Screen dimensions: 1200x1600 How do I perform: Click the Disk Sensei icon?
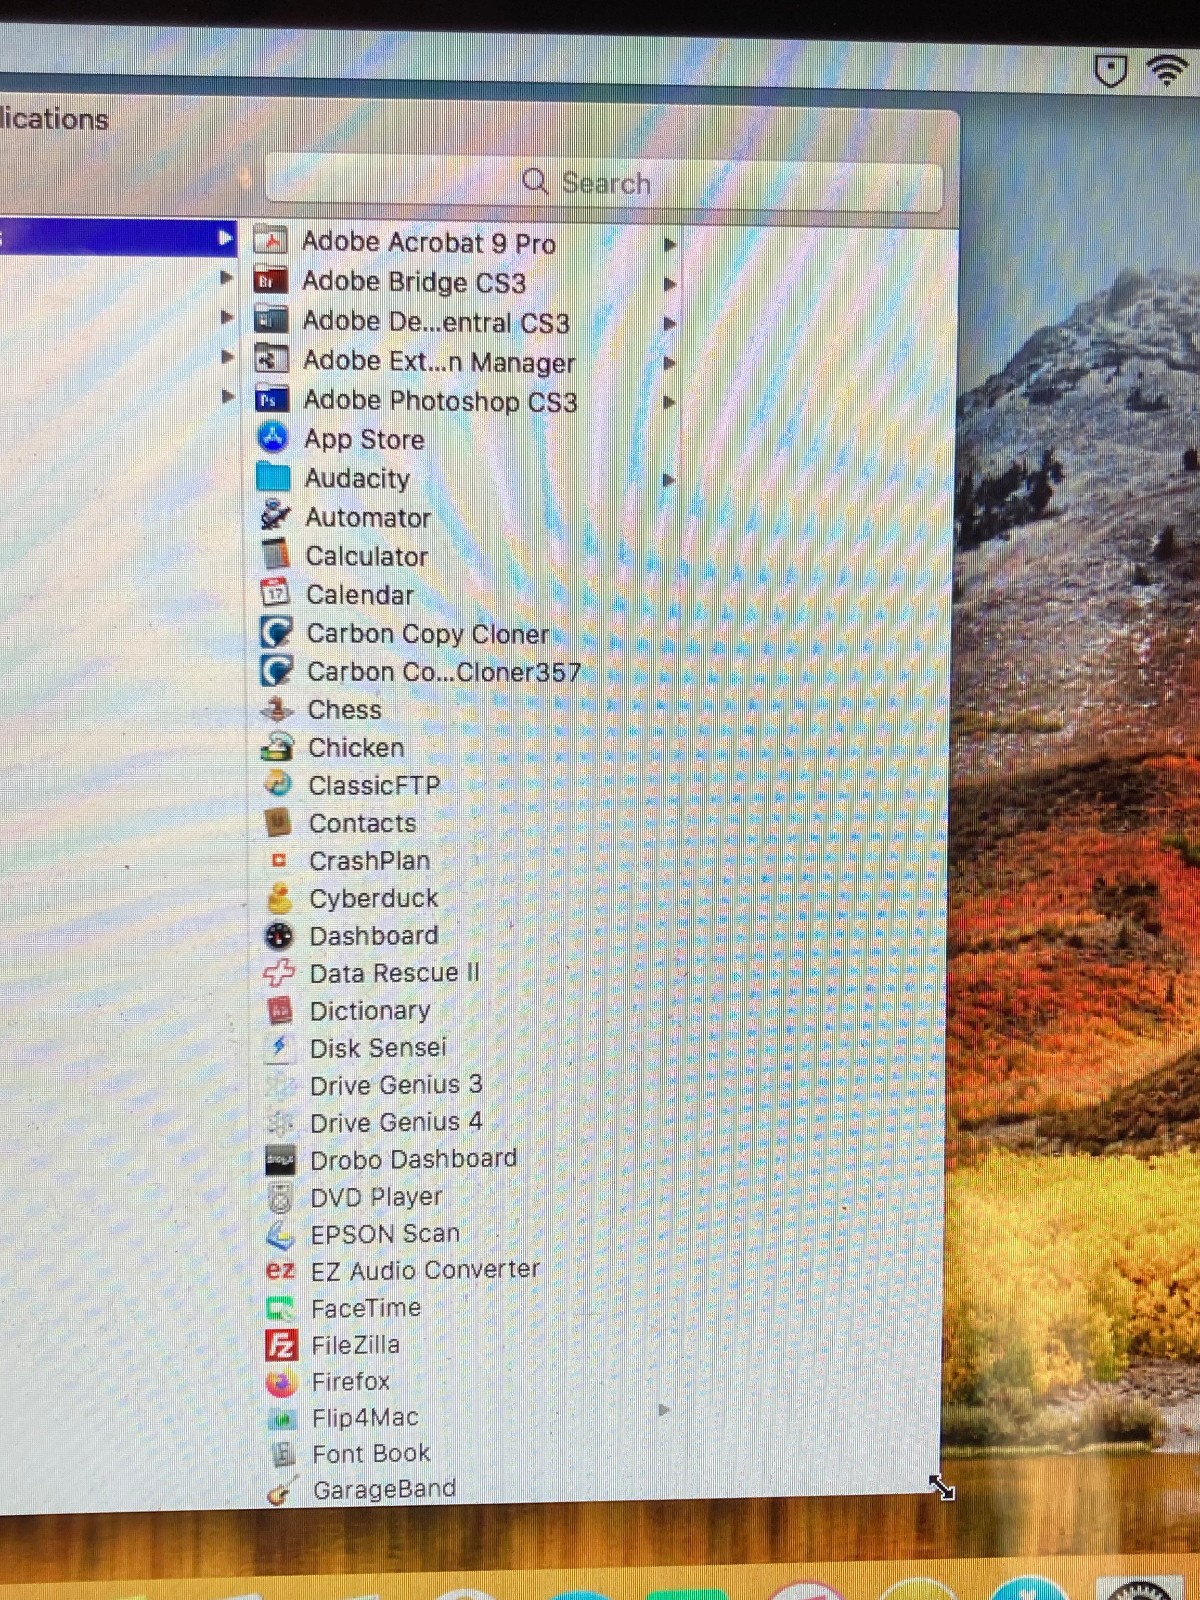(x=280, y=1047)
